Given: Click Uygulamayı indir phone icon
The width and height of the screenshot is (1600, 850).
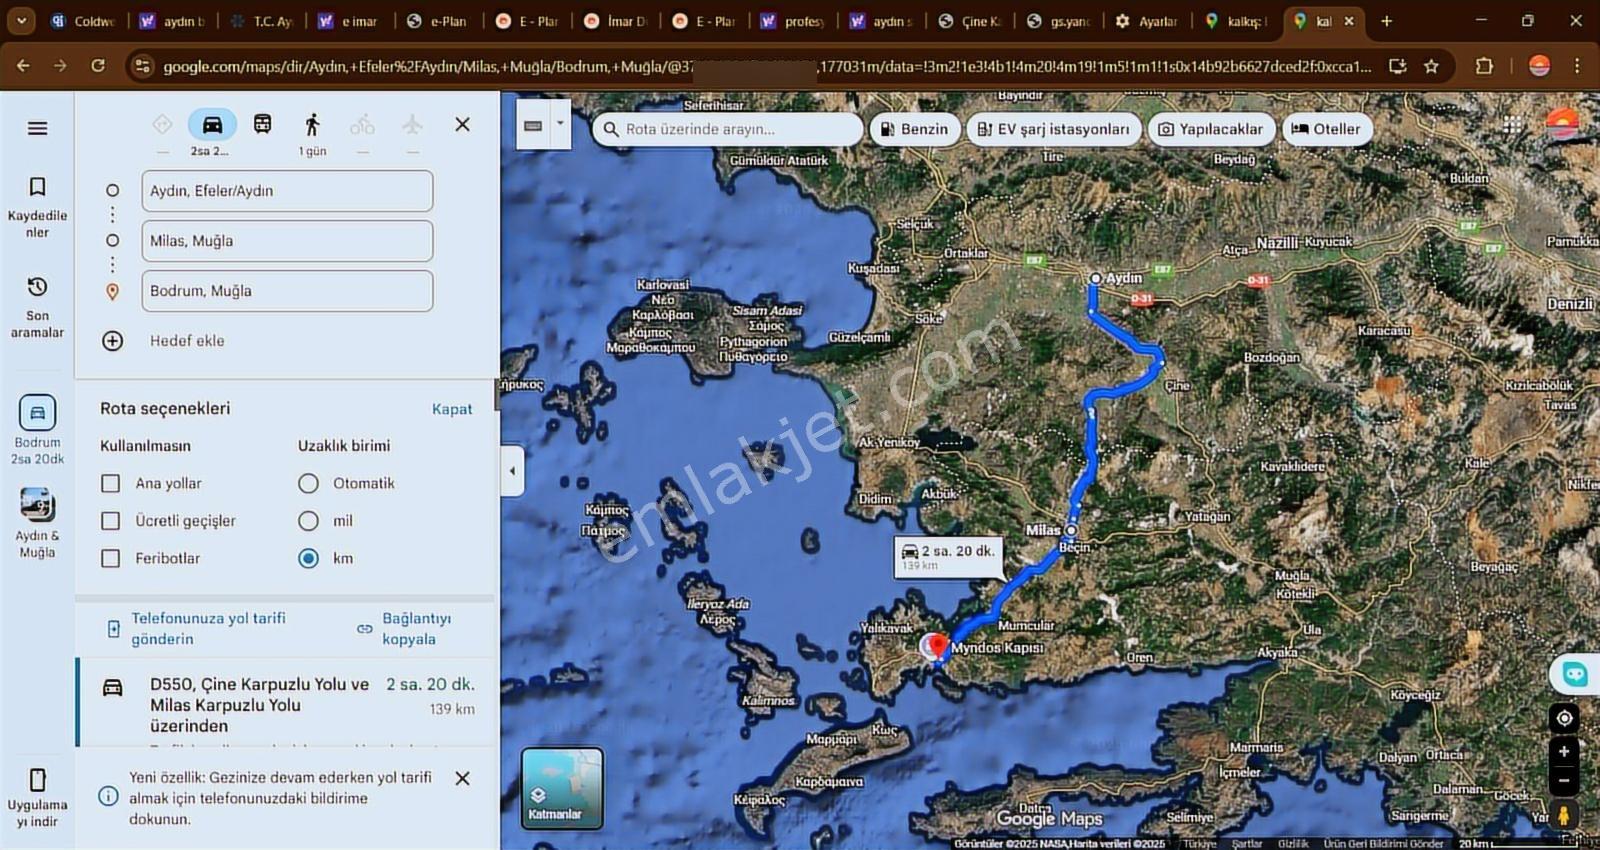Looking at the screenshot, I should point(37,780).
